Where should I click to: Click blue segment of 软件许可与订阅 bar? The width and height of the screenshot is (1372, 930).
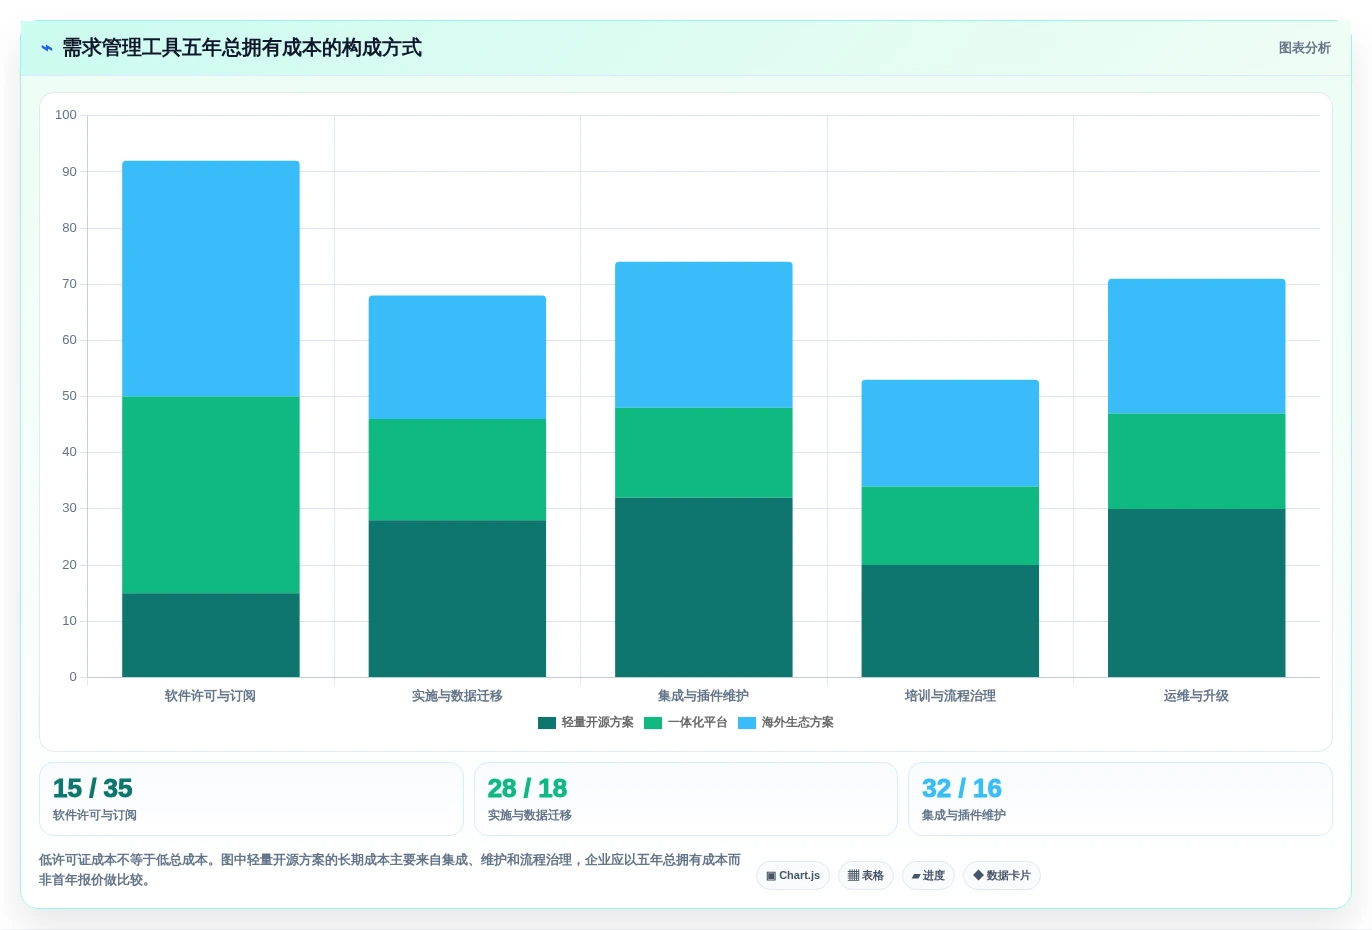click(211, 279)
